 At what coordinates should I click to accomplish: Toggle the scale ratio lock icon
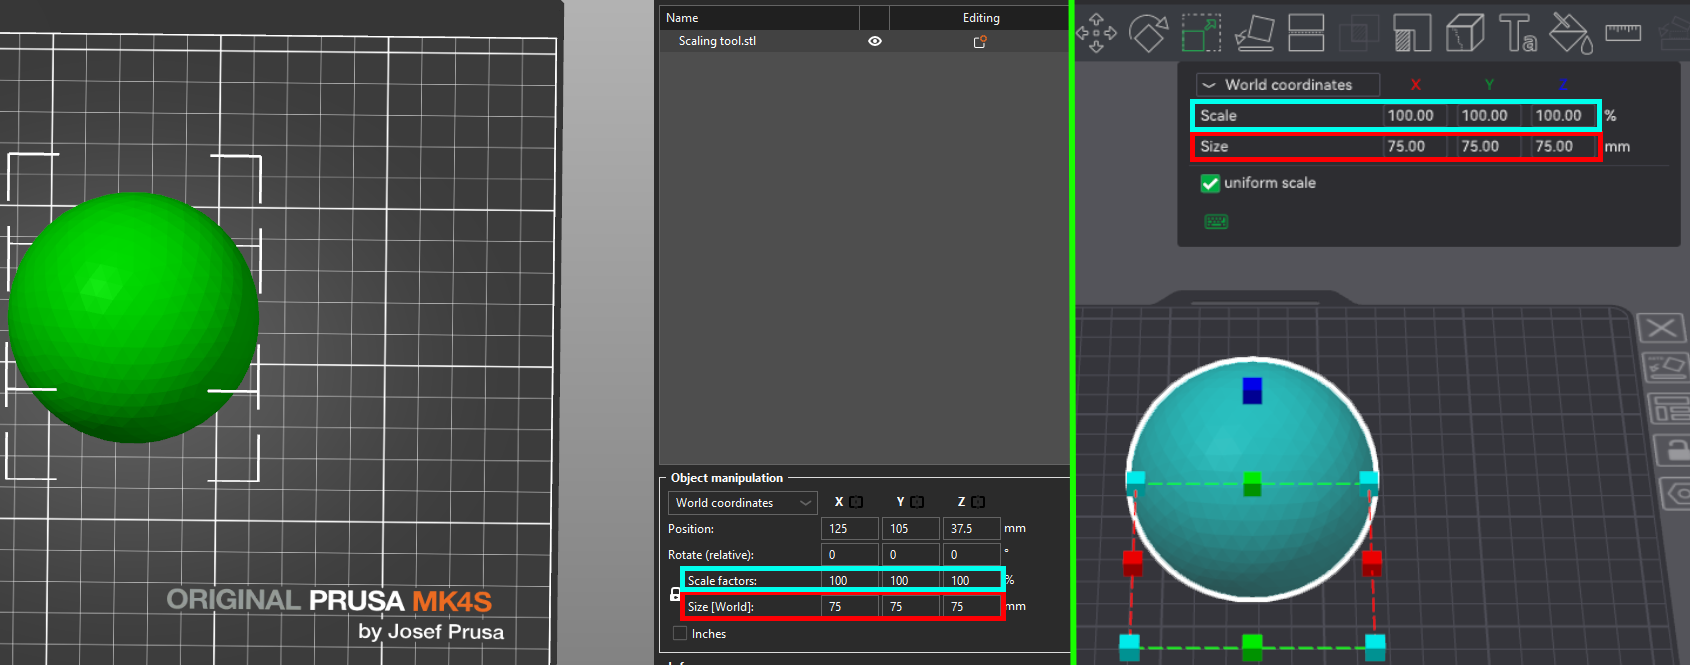click(675, 594)
